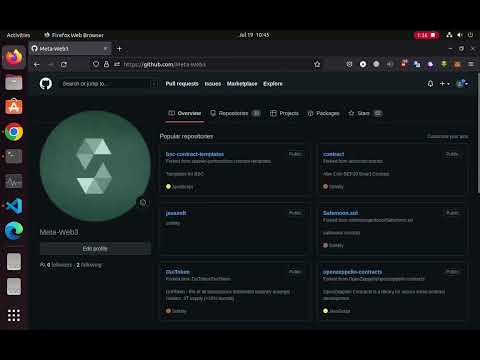The image size is (480, 360).
Task: Open the contract repository link
Action: click(333, 154)
